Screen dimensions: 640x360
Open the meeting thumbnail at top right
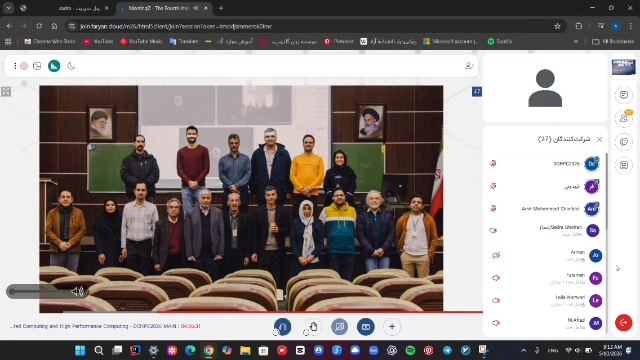click(623, 67)
